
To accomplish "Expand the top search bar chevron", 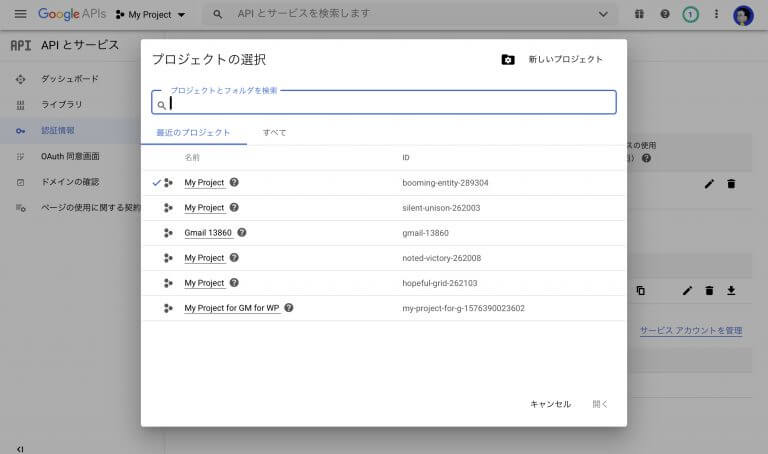I will (603, 14).
